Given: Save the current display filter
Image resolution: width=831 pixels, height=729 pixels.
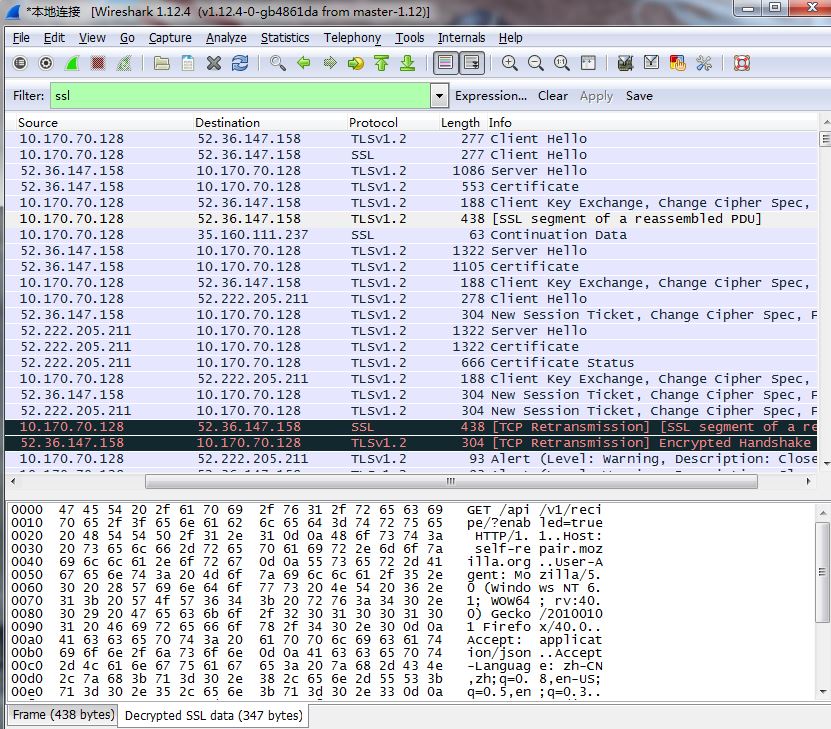Looking at the screenshot, I should [x=639, y=96].
